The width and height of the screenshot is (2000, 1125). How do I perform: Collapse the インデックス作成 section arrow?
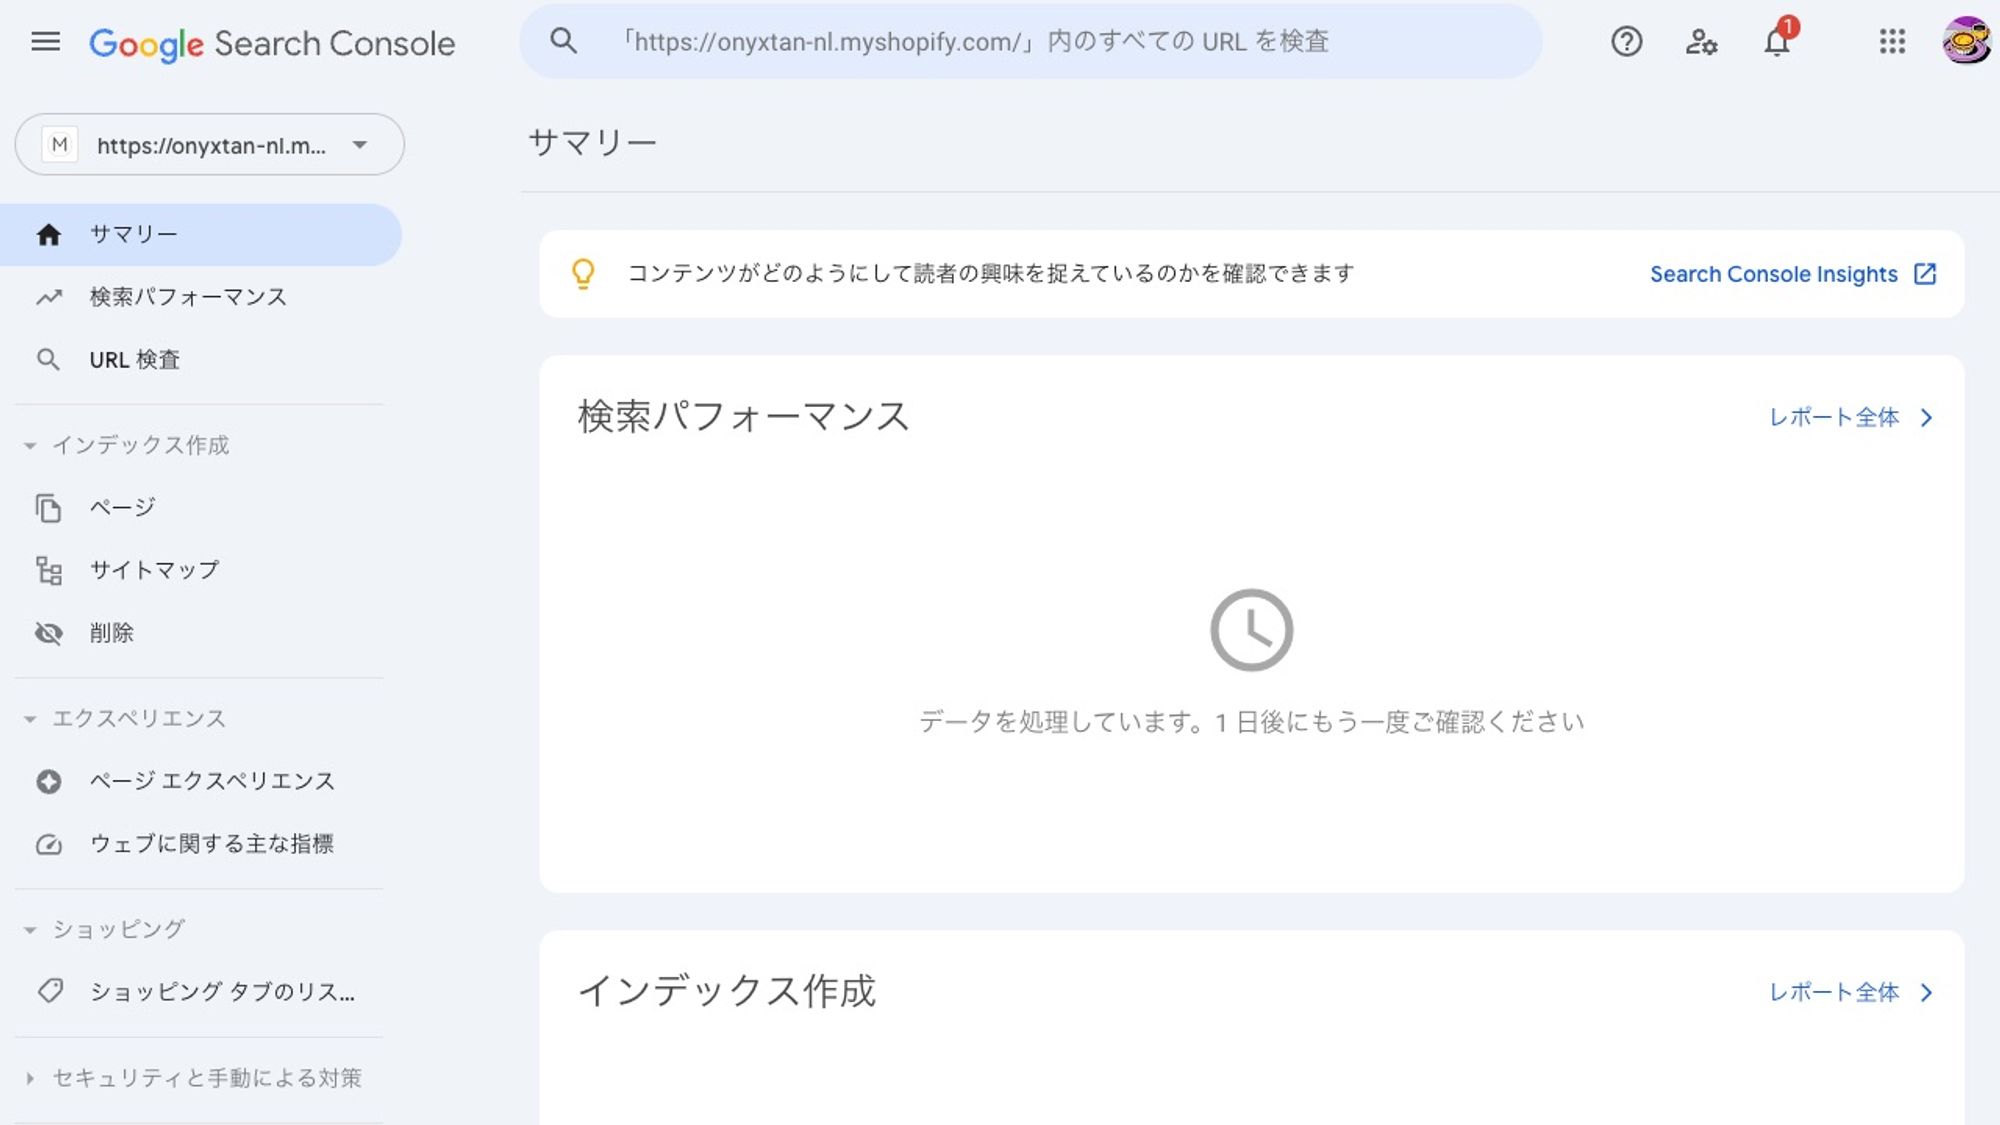coord(30,446)
